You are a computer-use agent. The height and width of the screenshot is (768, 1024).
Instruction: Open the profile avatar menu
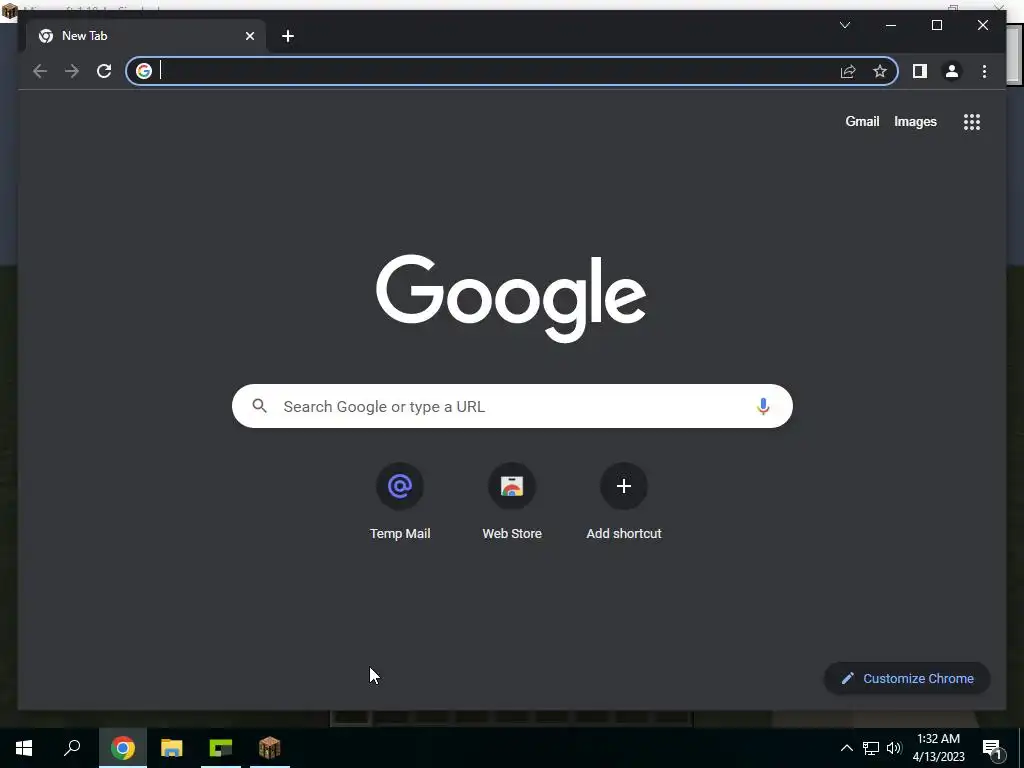pyautogui.click(x=952, y=71)
